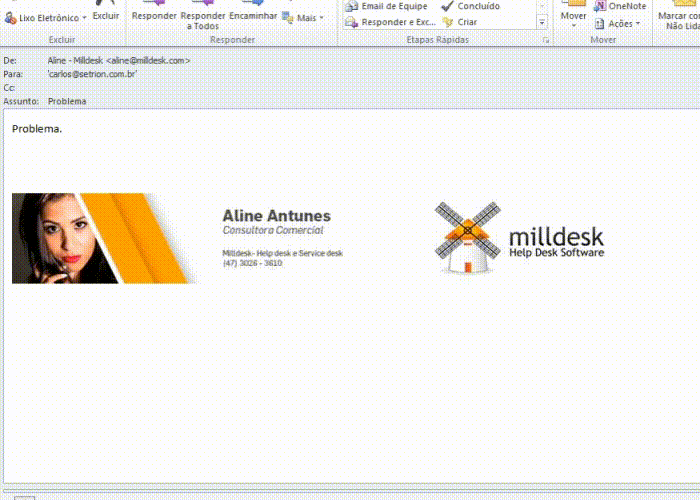
Task: Forward the message with Encaminhar
Action: [253, 13]
